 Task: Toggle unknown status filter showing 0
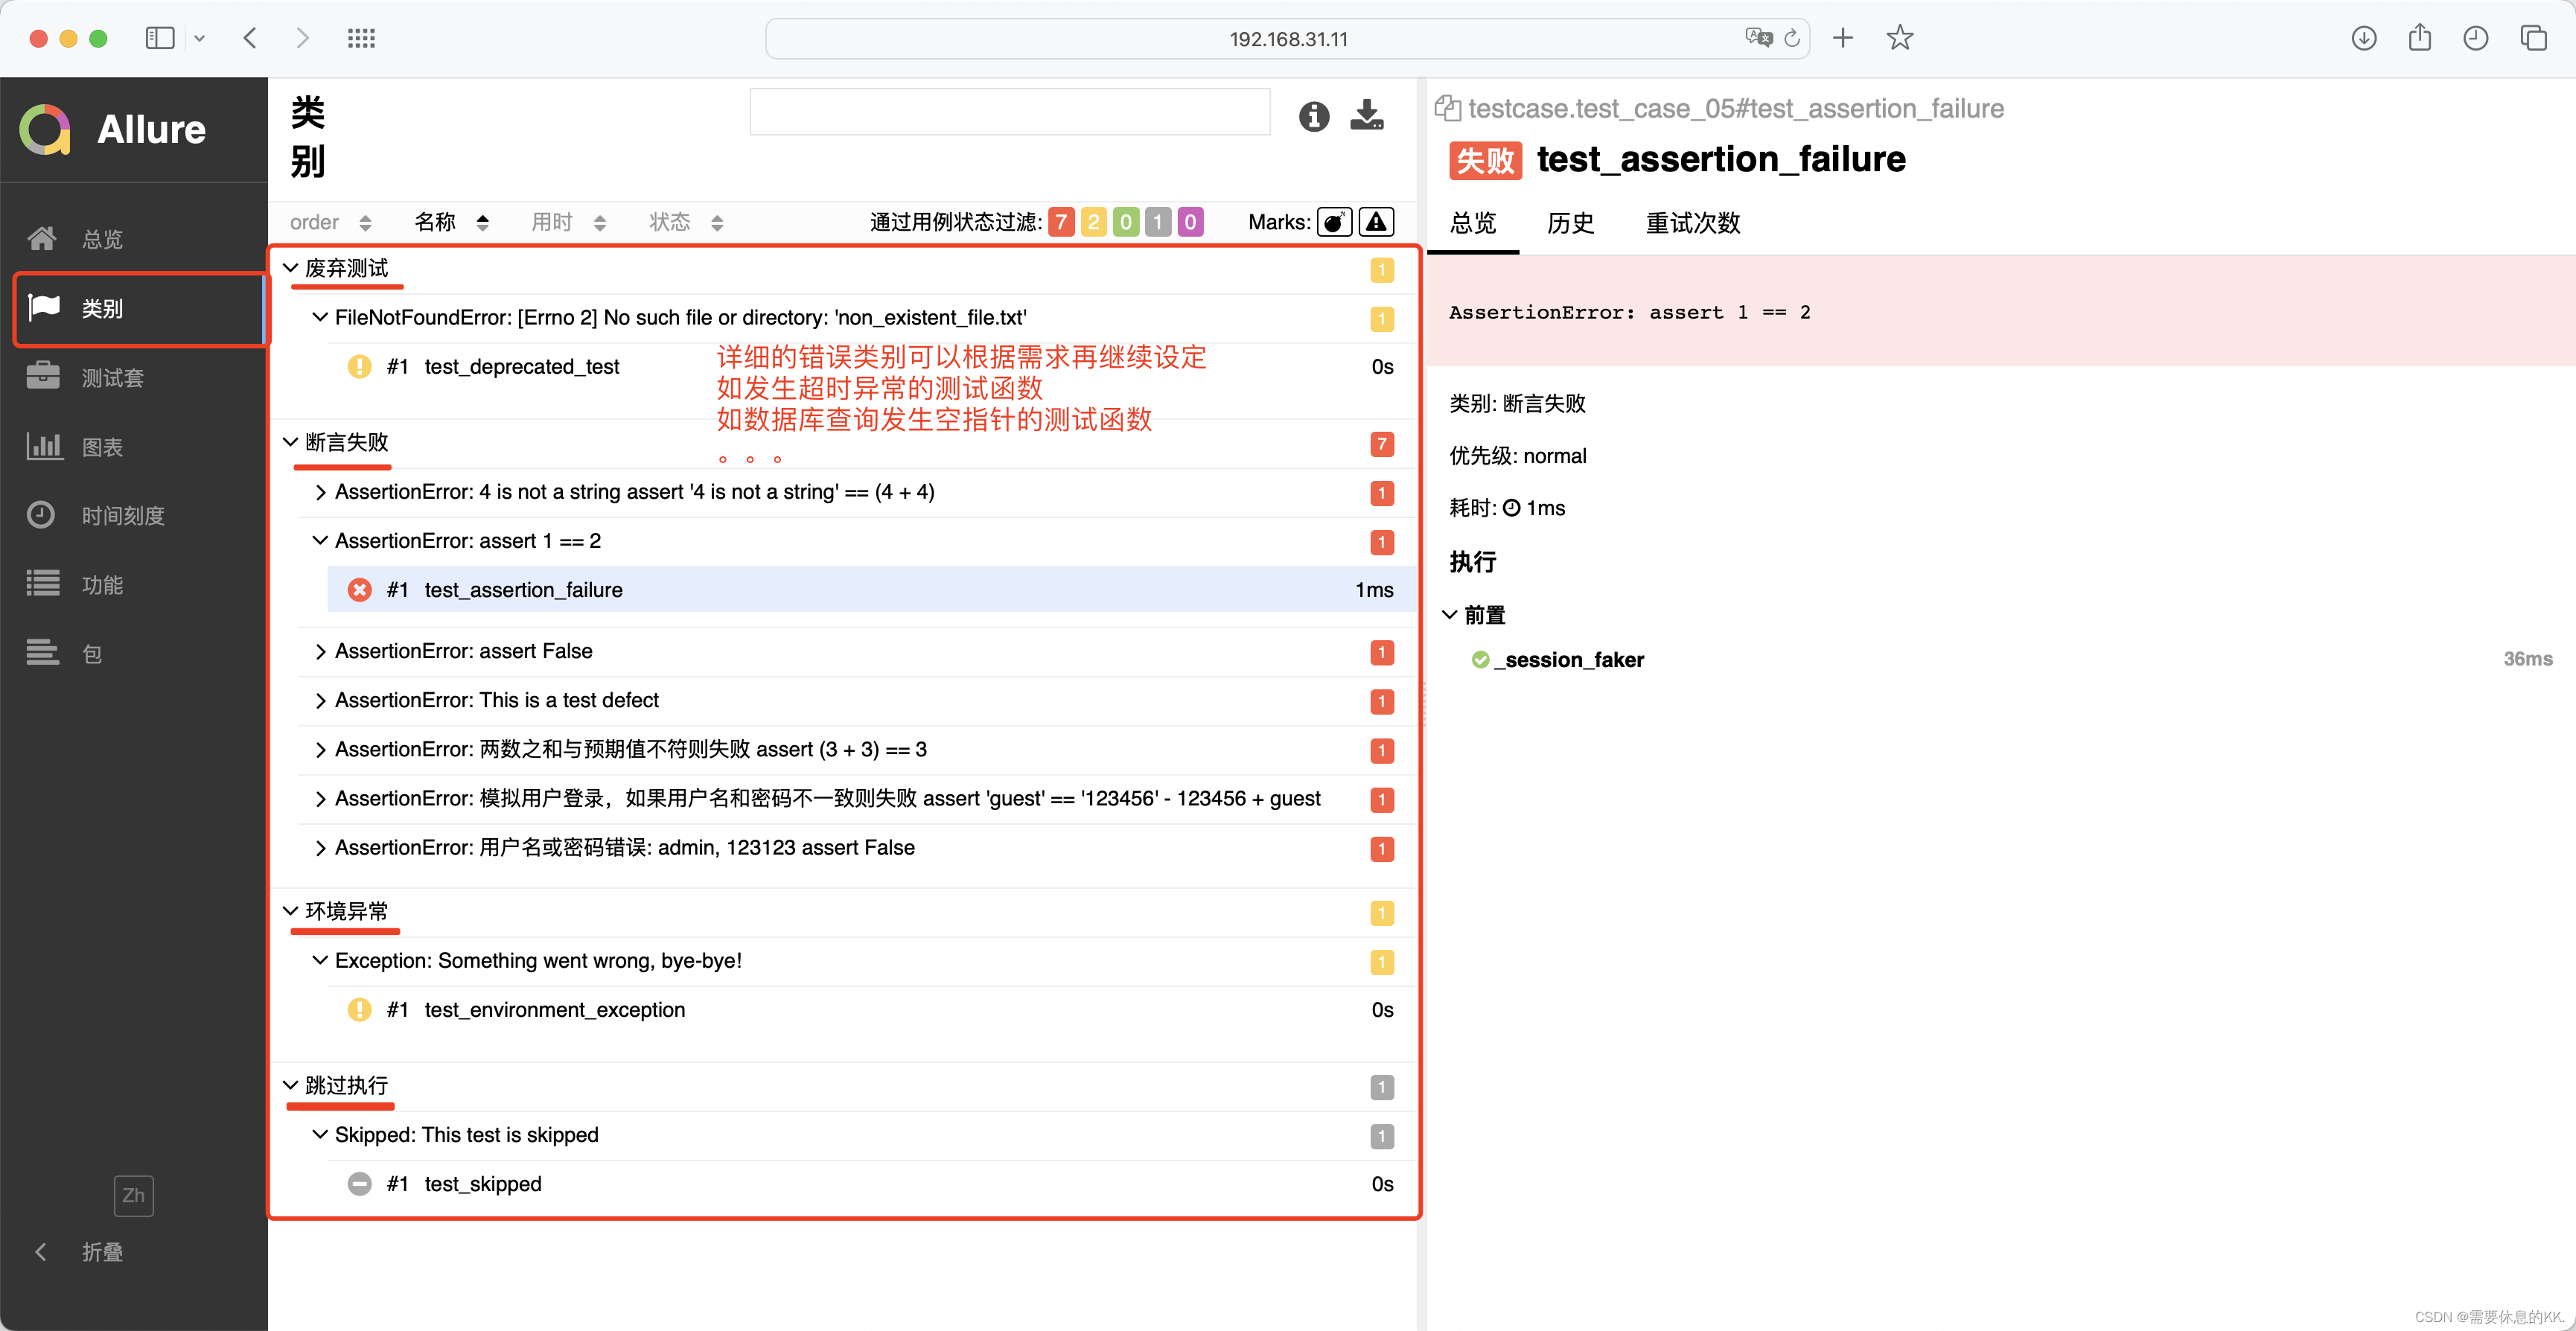click(x=1190, y=222)
